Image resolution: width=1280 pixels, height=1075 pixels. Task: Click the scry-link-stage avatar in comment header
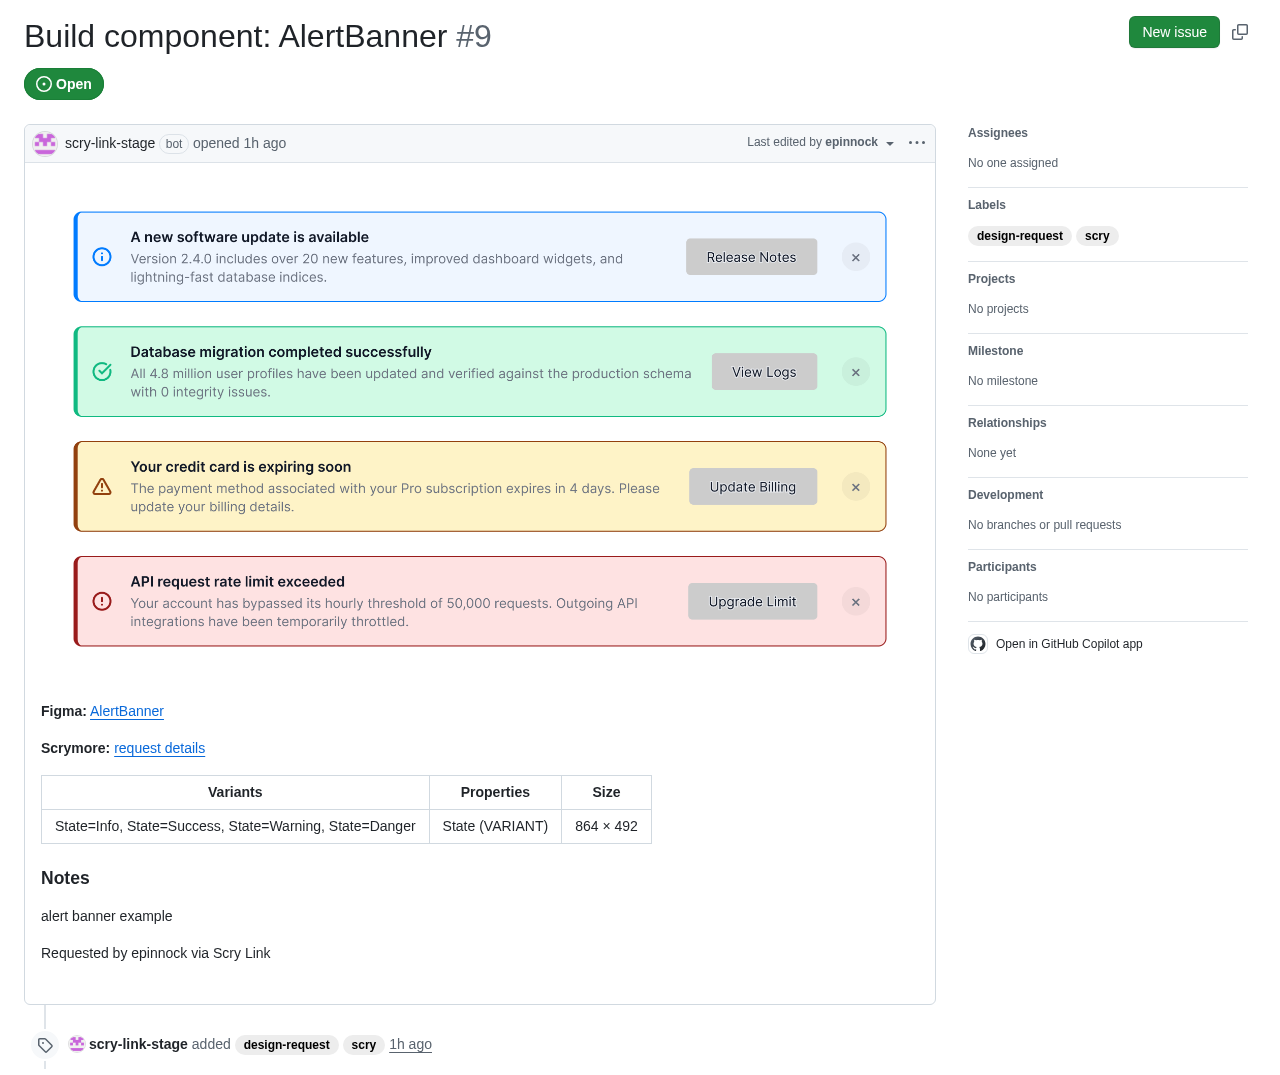(45, 143)
